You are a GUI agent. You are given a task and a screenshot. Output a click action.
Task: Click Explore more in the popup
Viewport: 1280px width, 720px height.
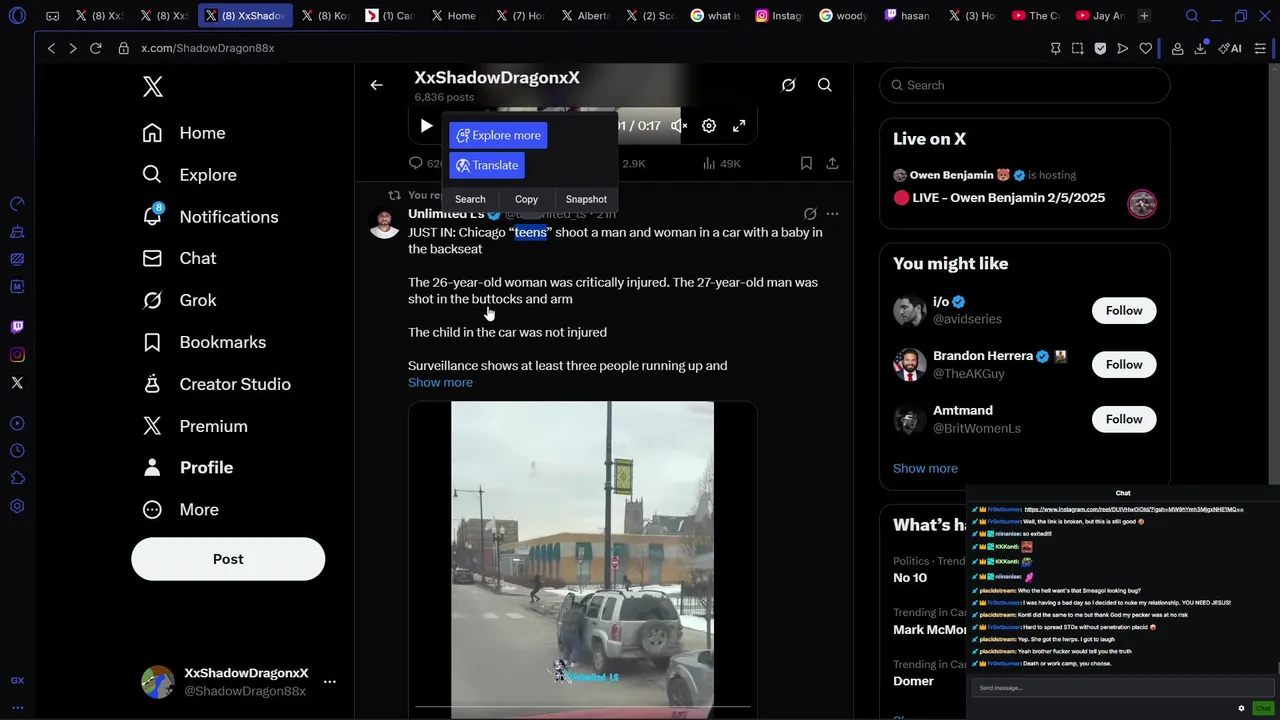[x=498, y=135]
